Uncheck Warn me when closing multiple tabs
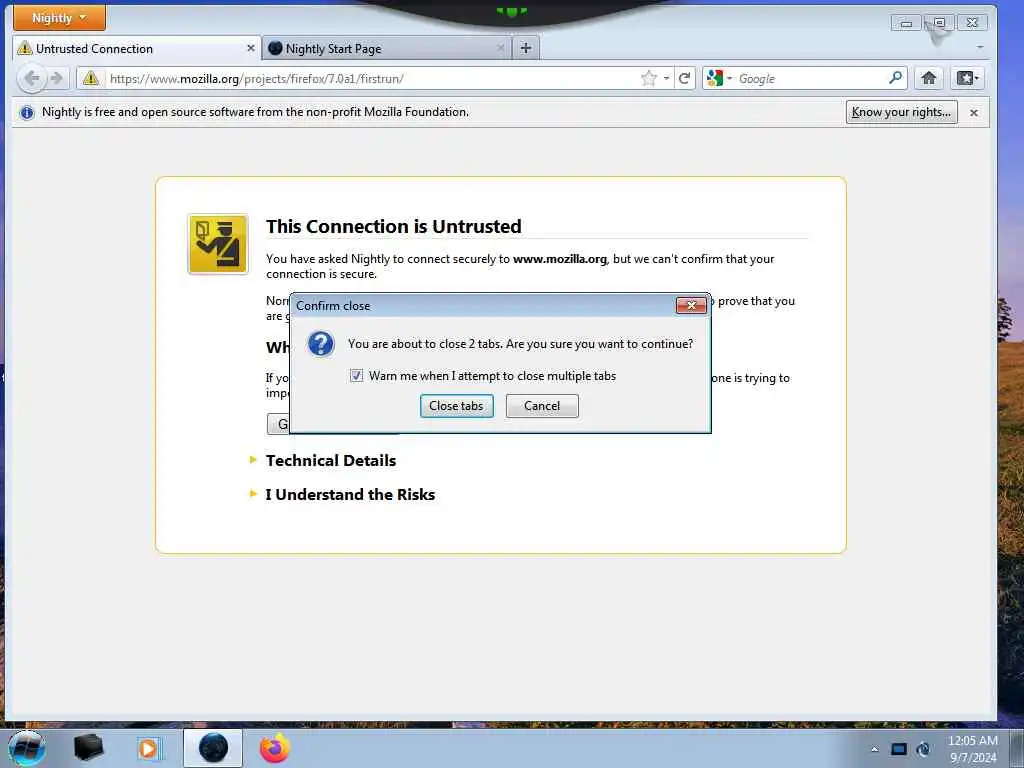Viewport: 1024px width, 768px height. click(x=357, y=376)
